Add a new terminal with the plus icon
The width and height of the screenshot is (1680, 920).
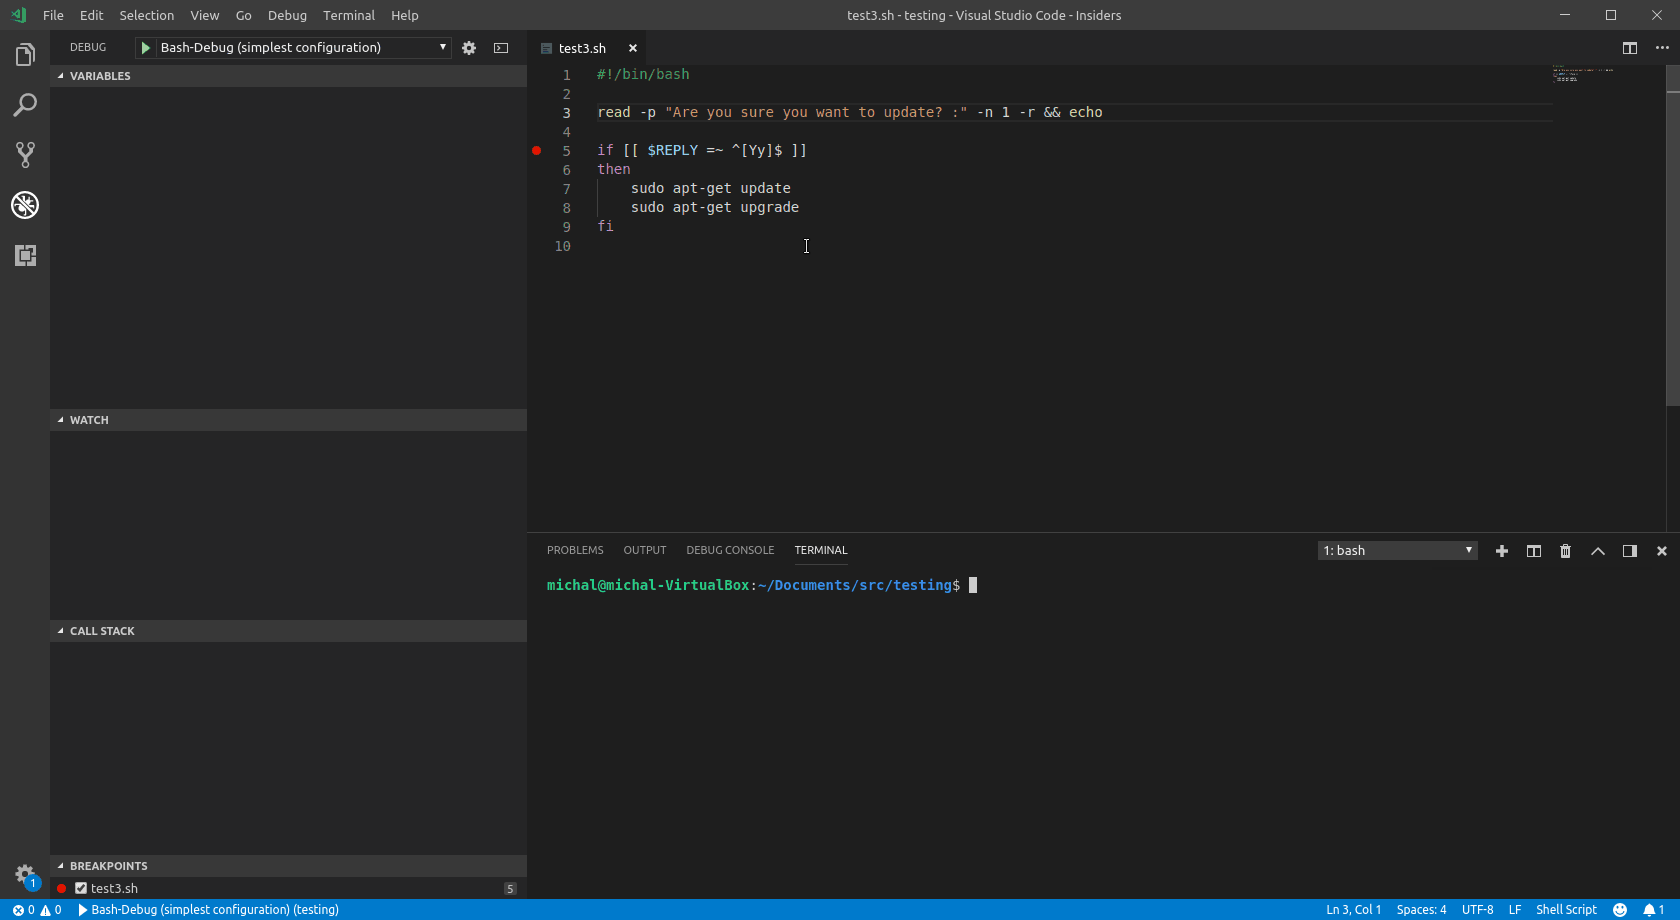click(1501, 550)
